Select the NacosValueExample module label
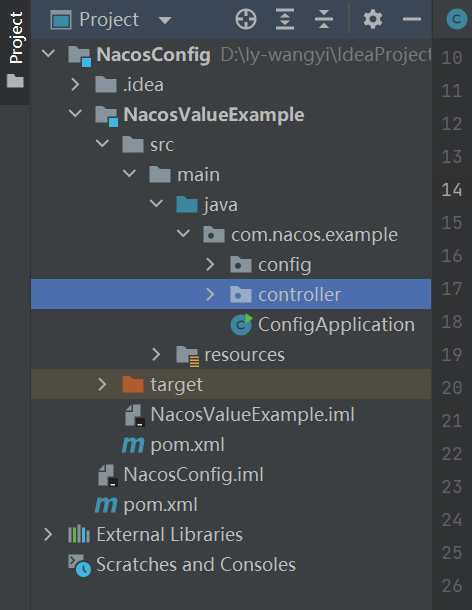This screenshot has width=472, height=610. [x=214, y=115]
